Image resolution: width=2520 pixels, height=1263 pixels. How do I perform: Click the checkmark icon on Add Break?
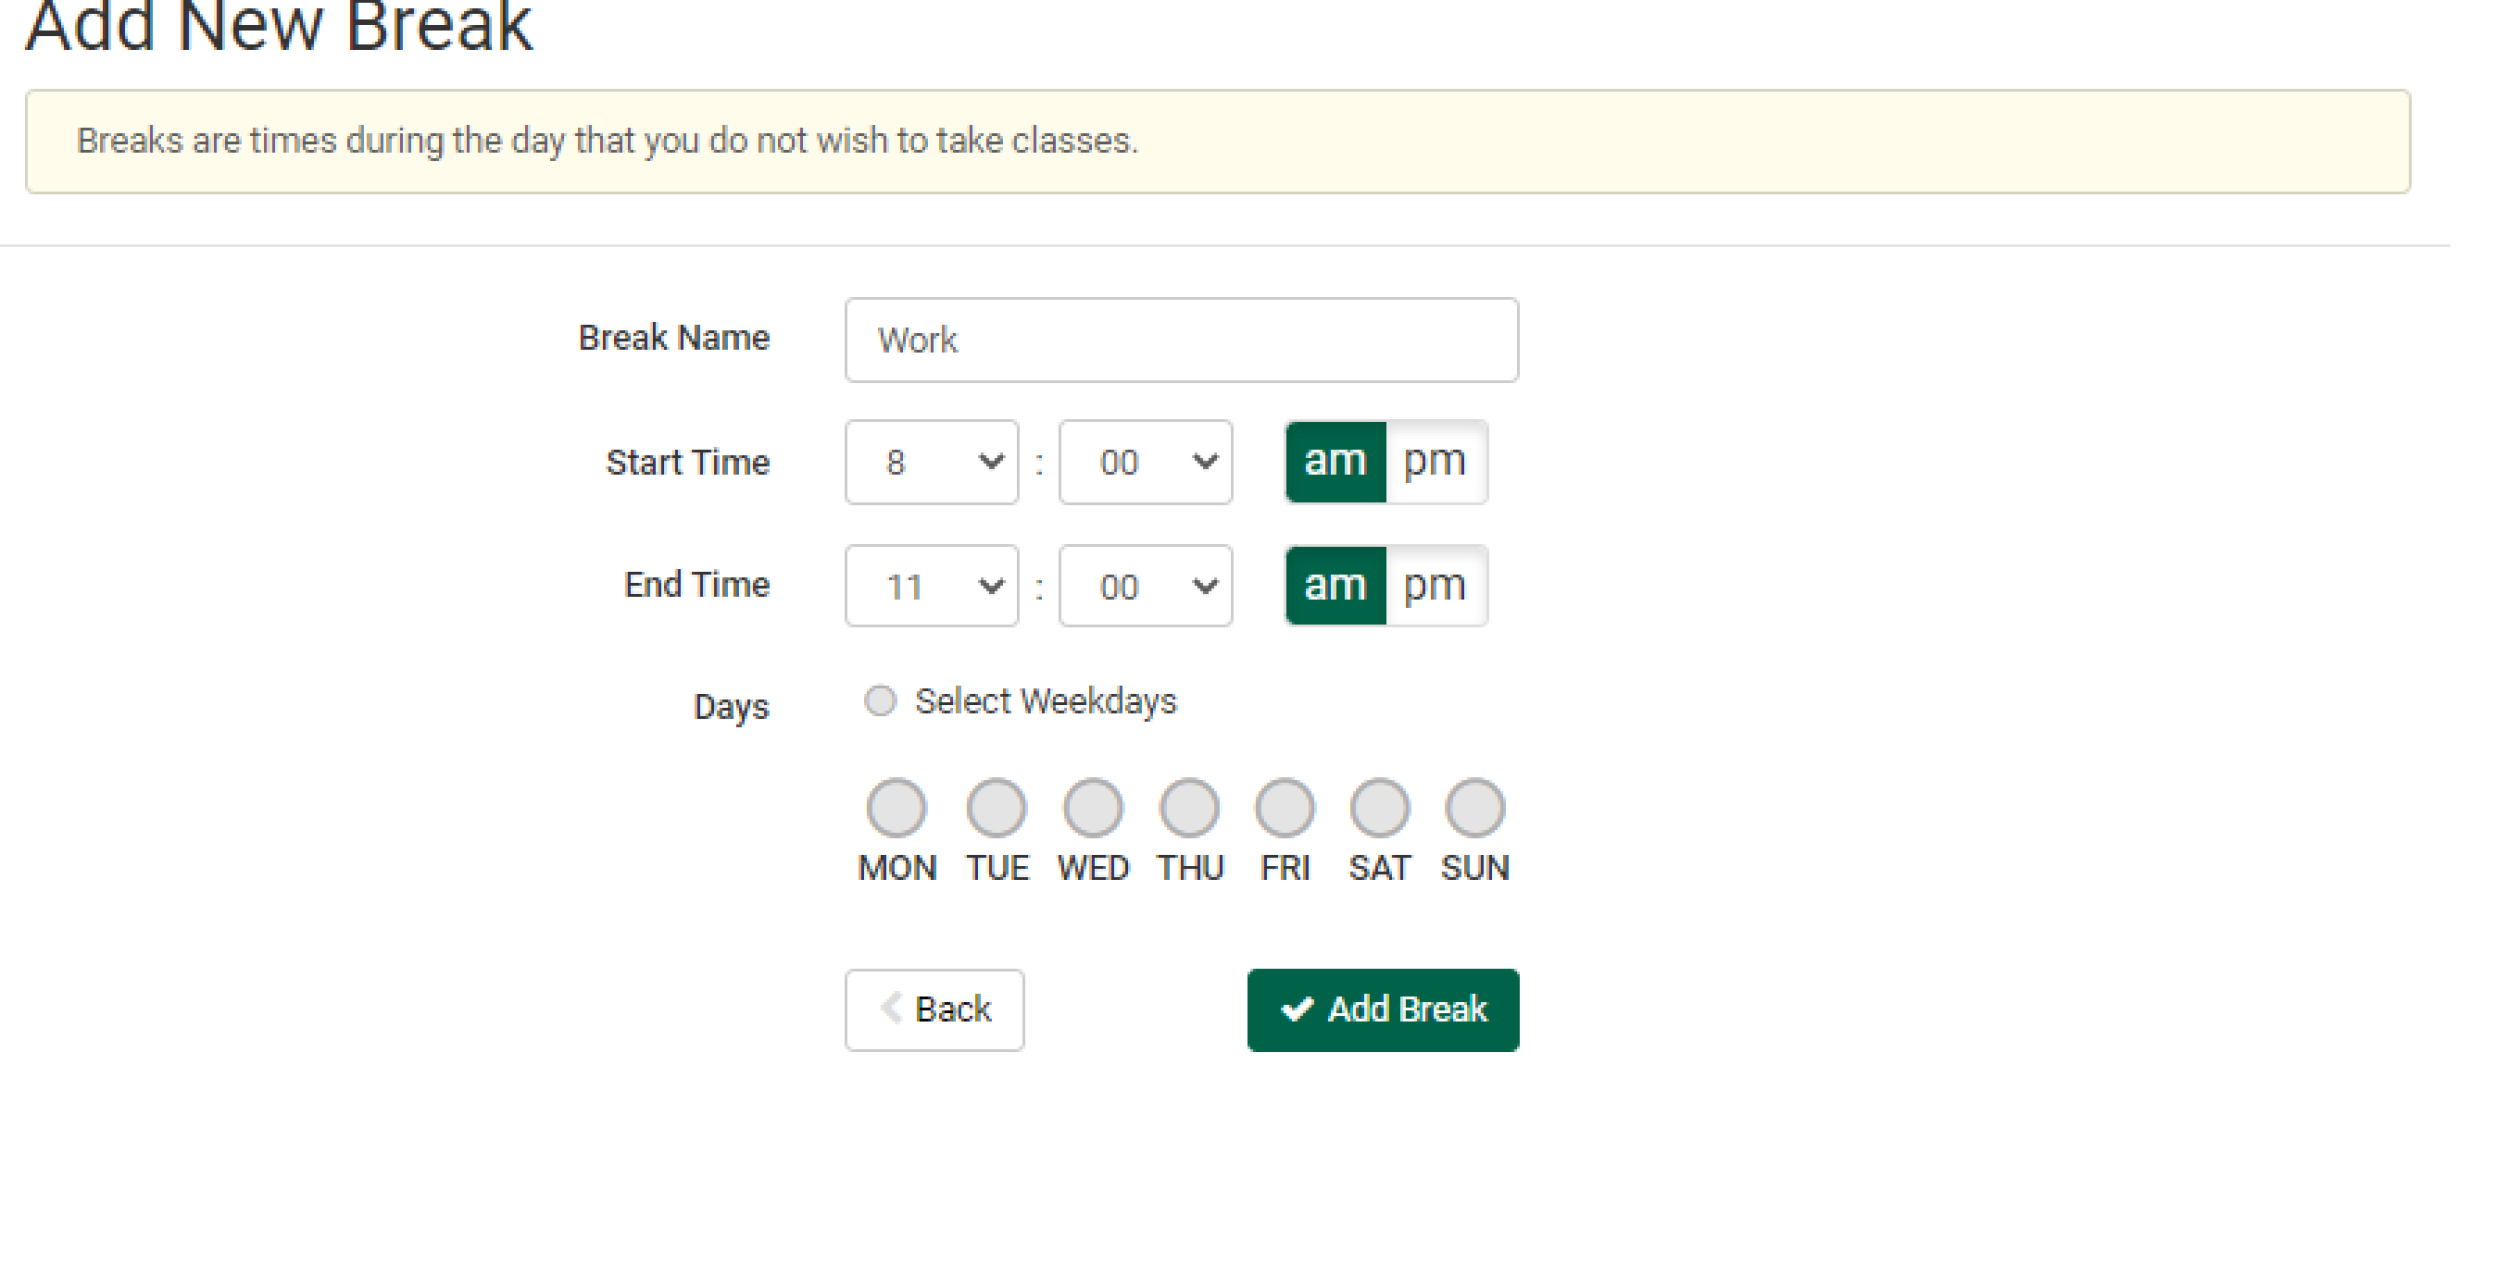coord(1298,1009)
